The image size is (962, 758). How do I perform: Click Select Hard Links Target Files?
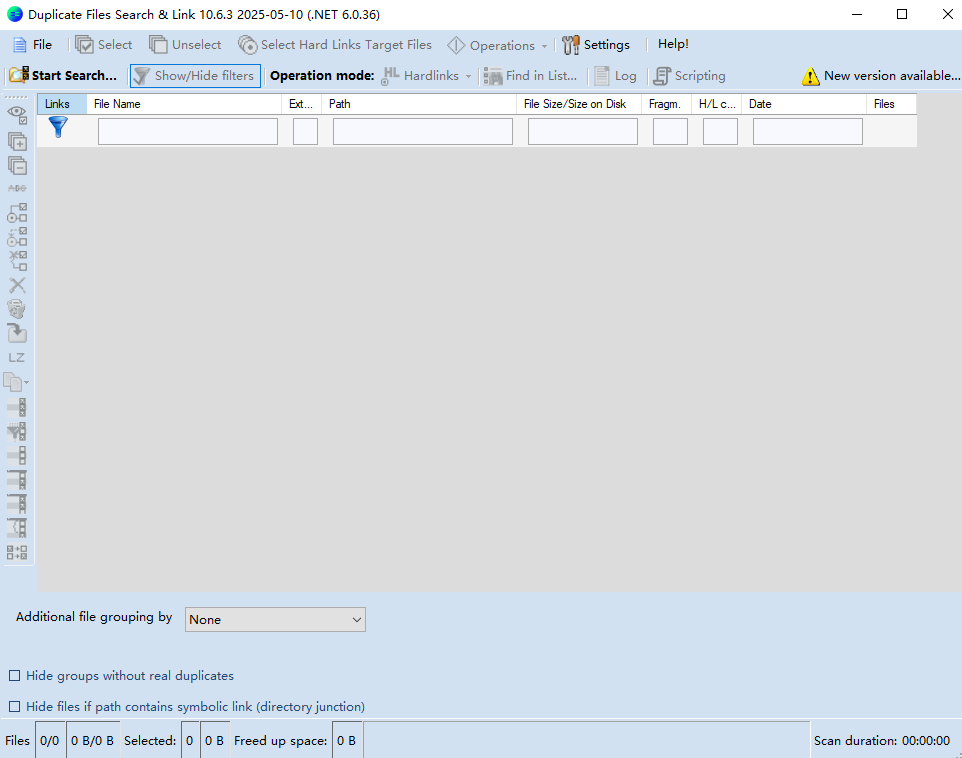coord(335,45)
